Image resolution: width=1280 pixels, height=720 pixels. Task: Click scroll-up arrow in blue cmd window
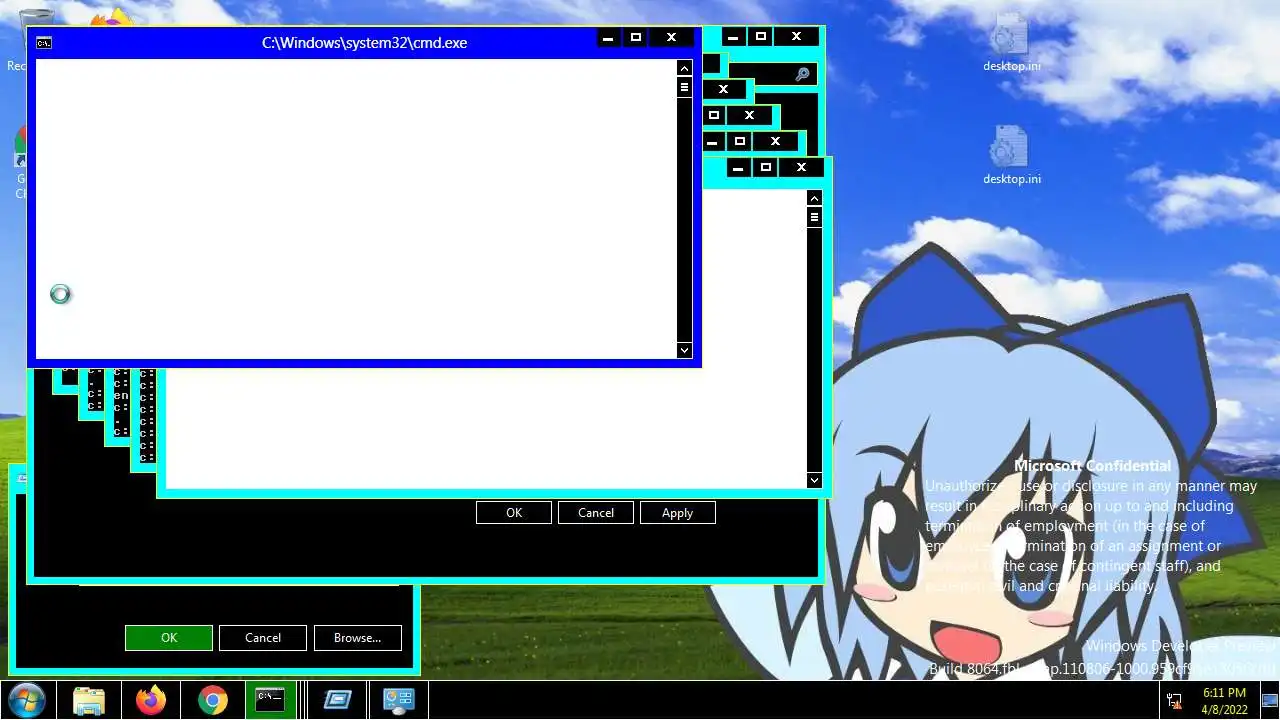click(x=684, y=68)
